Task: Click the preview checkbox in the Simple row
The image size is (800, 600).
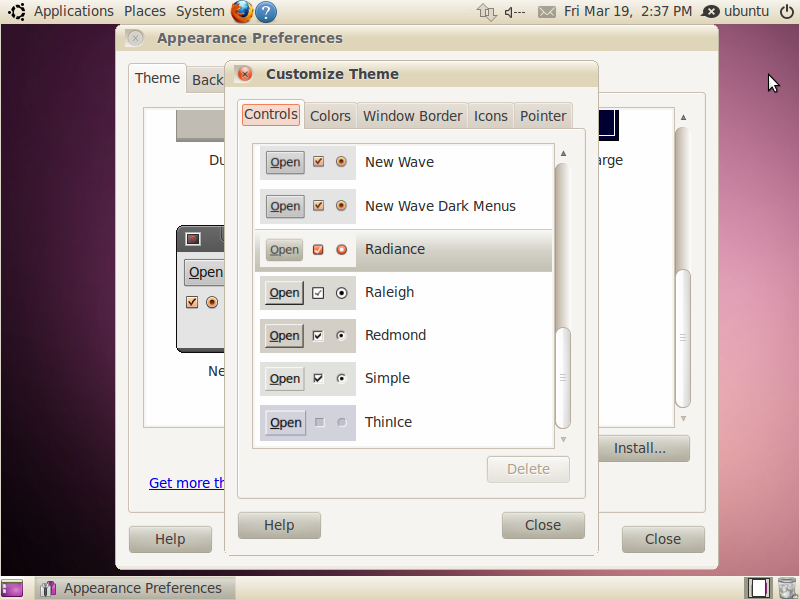Action: (318, 379)
